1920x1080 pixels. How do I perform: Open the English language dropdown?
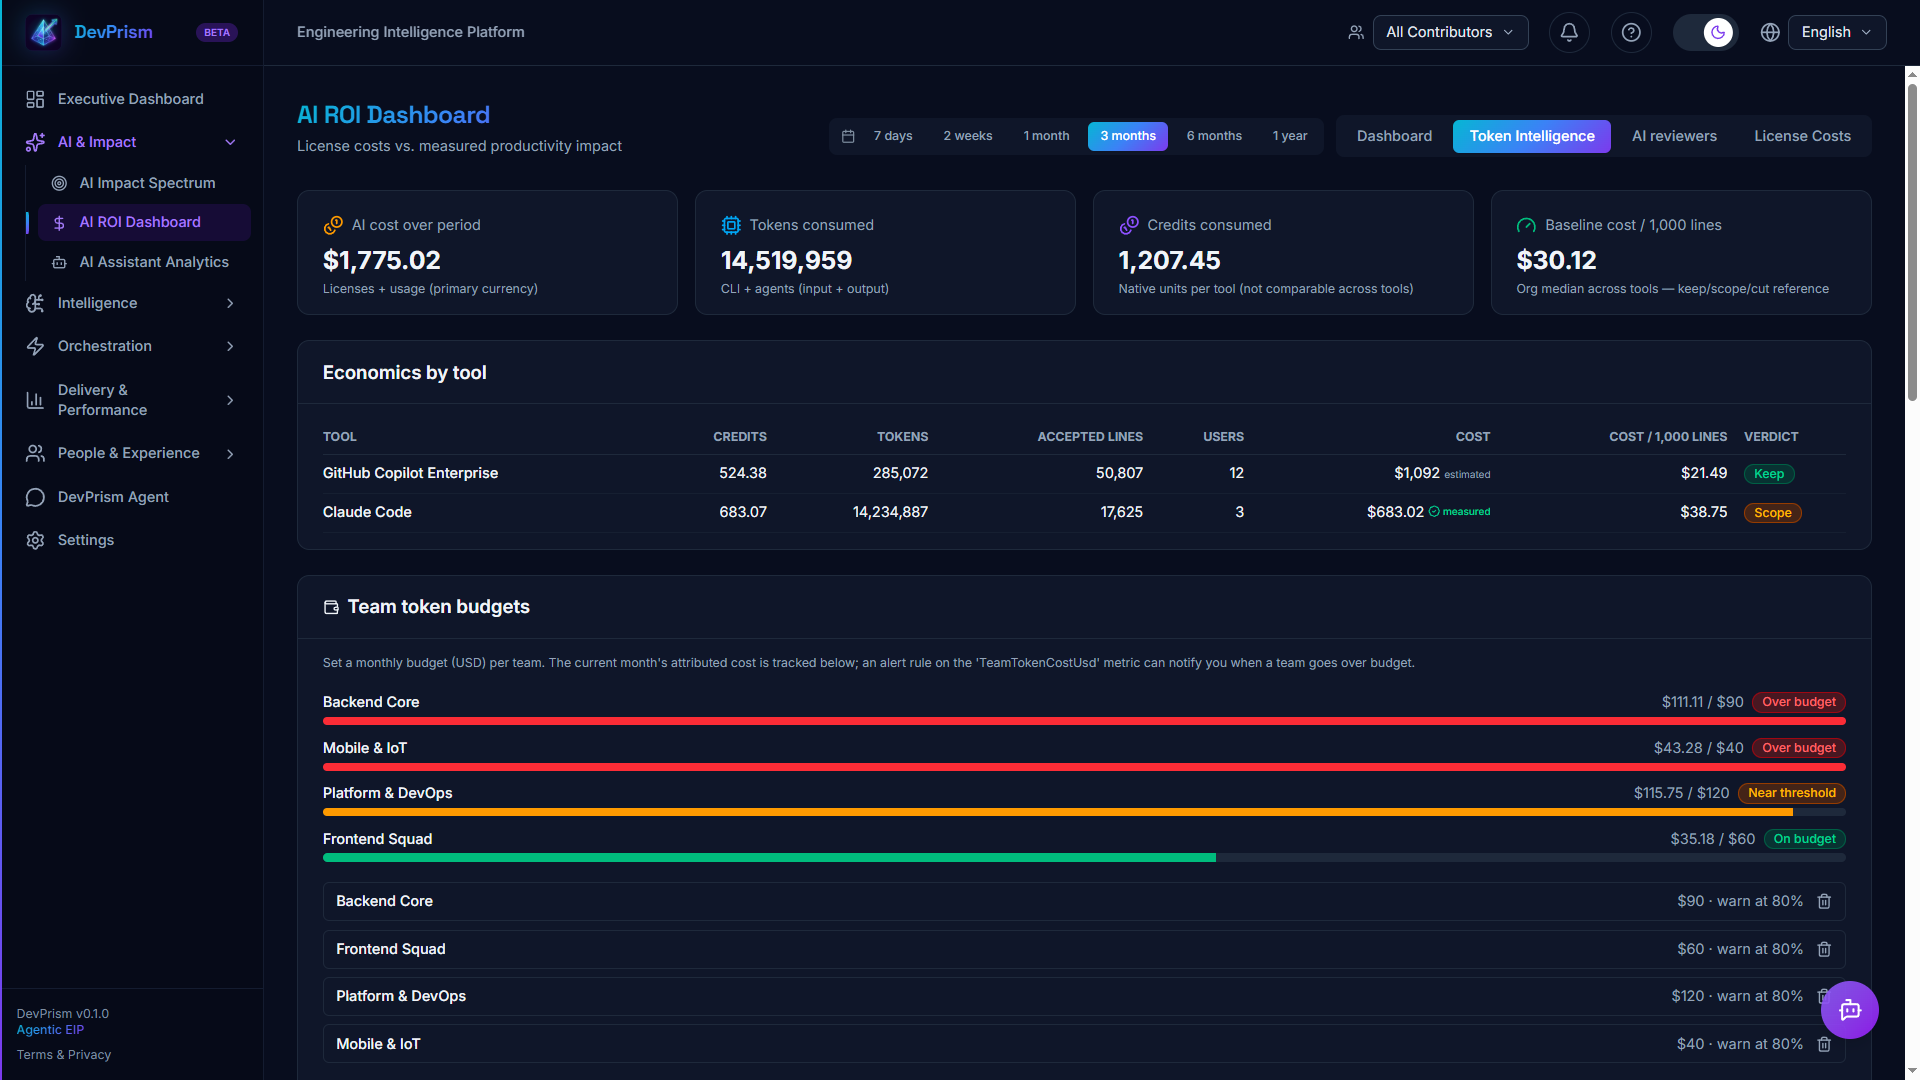1837,32
